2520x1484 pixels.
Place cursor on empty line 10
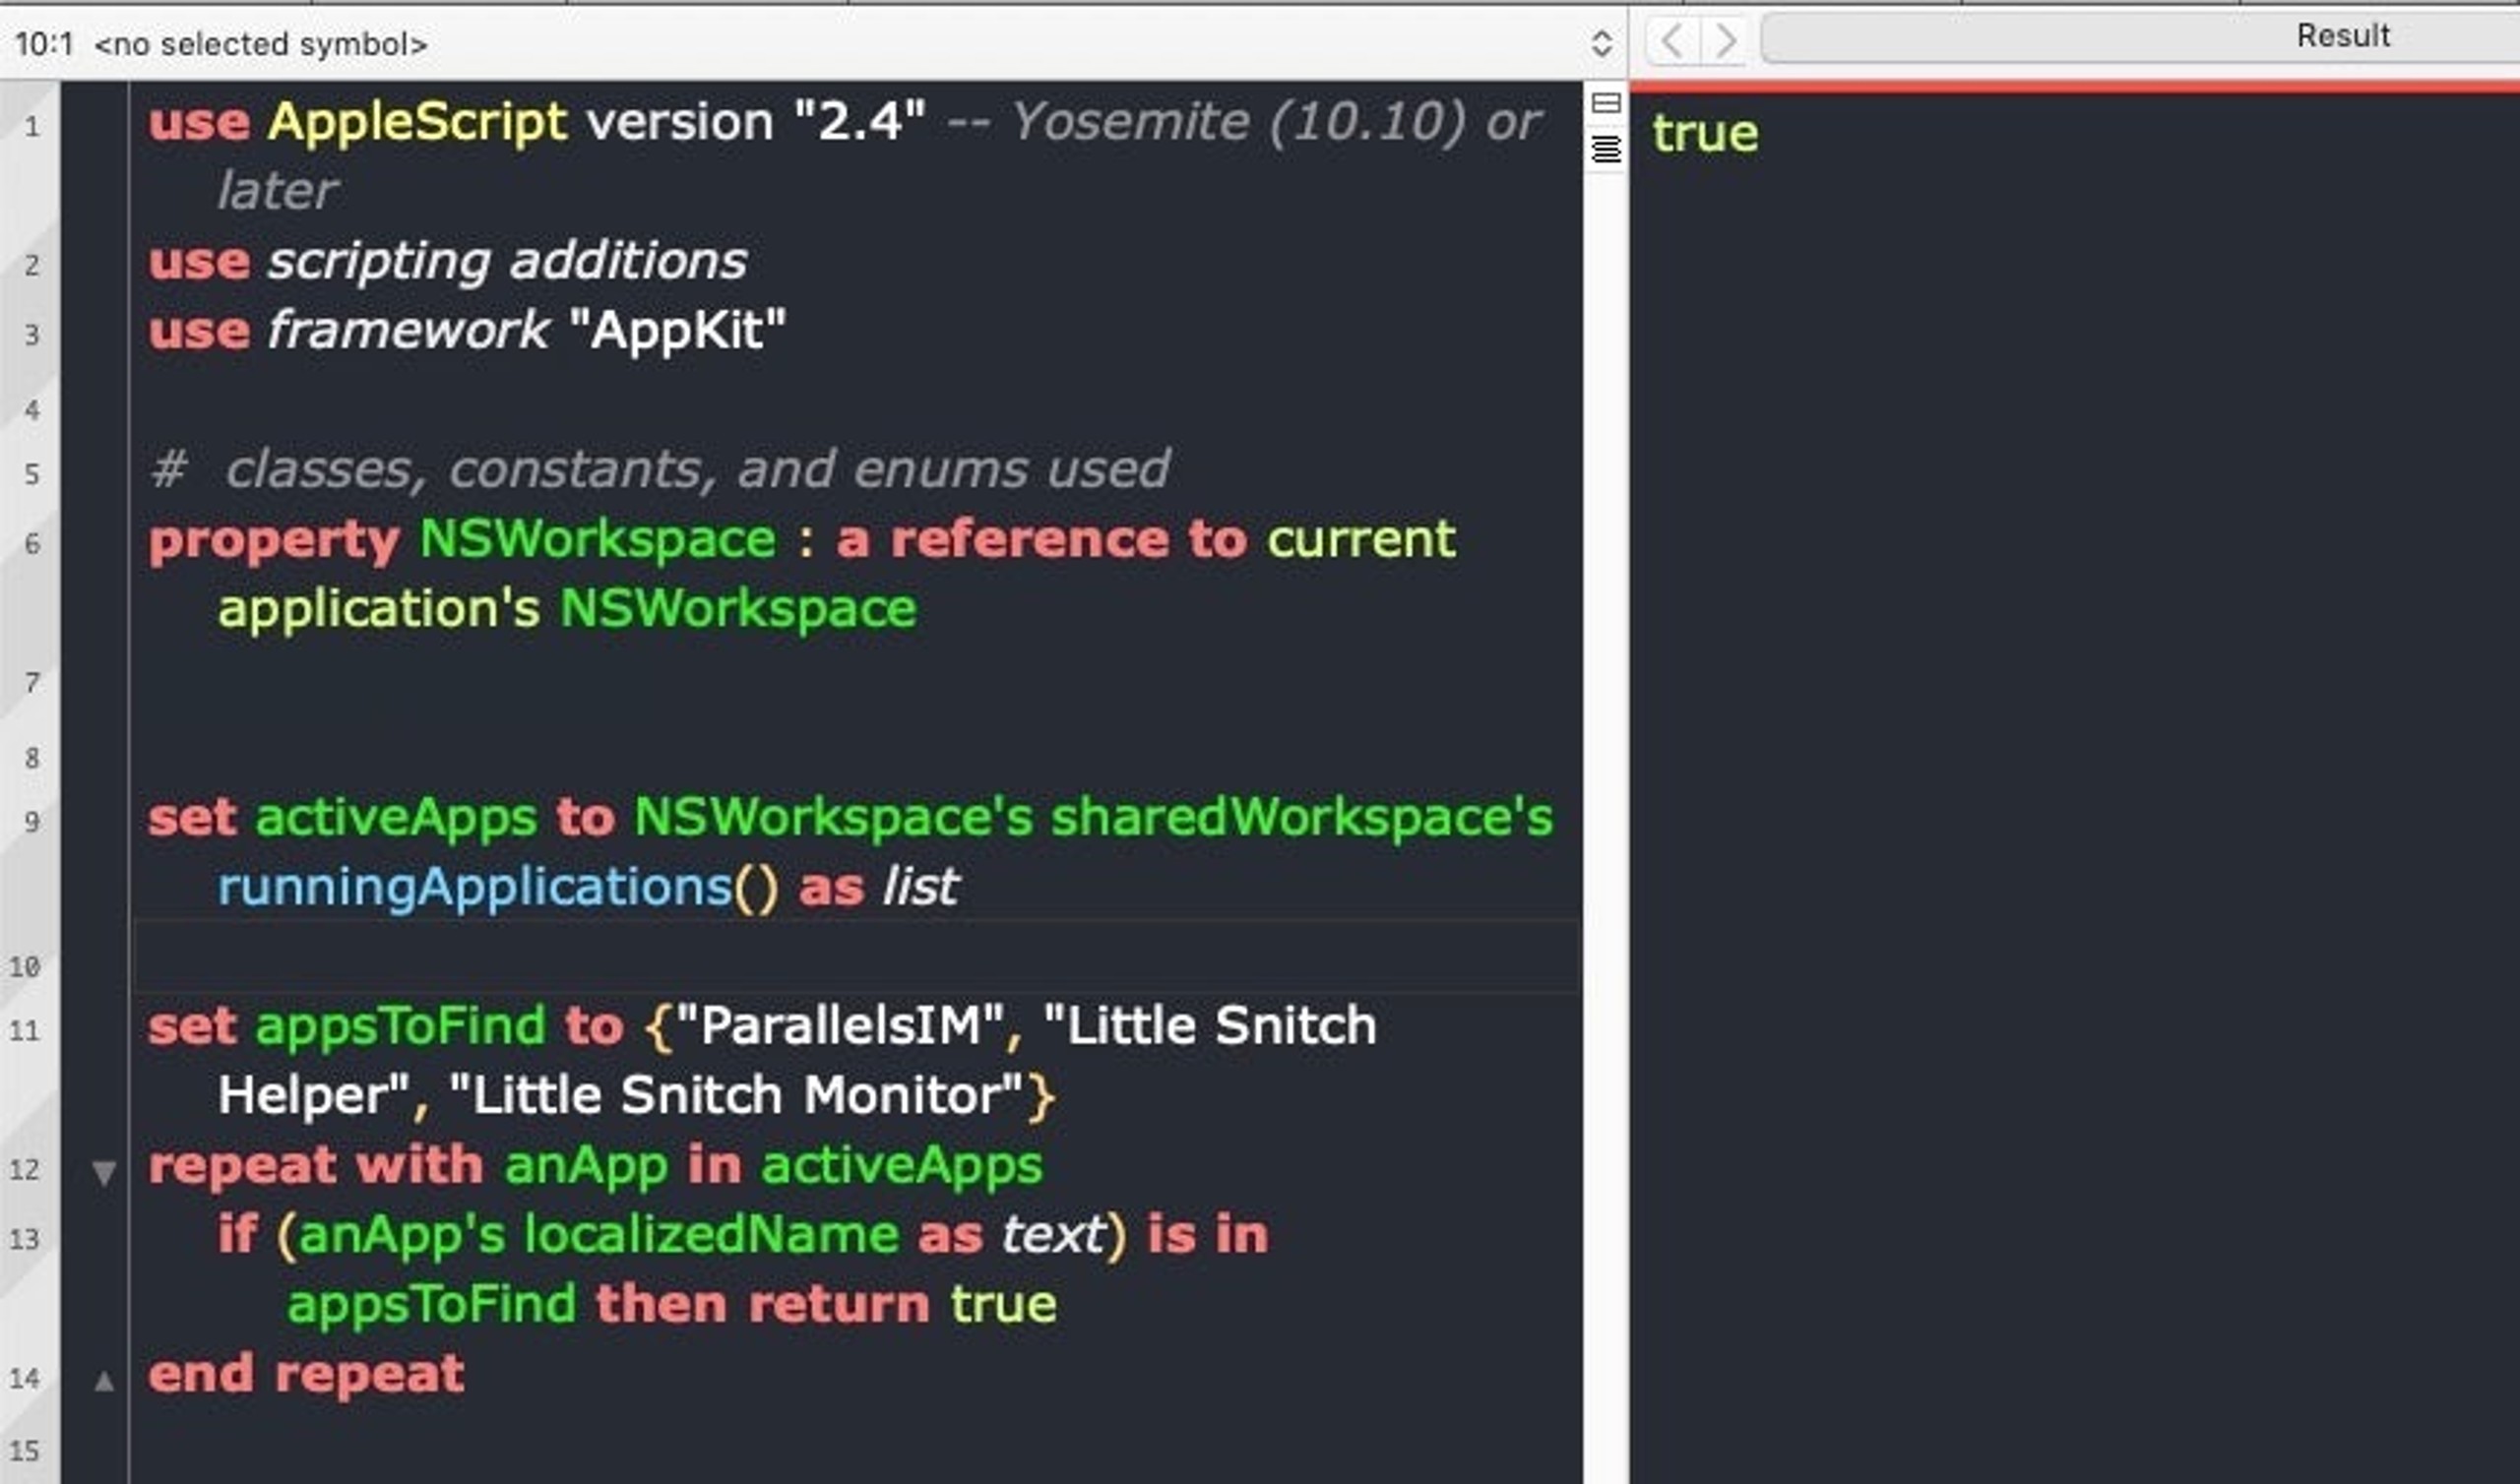(857, 957)
